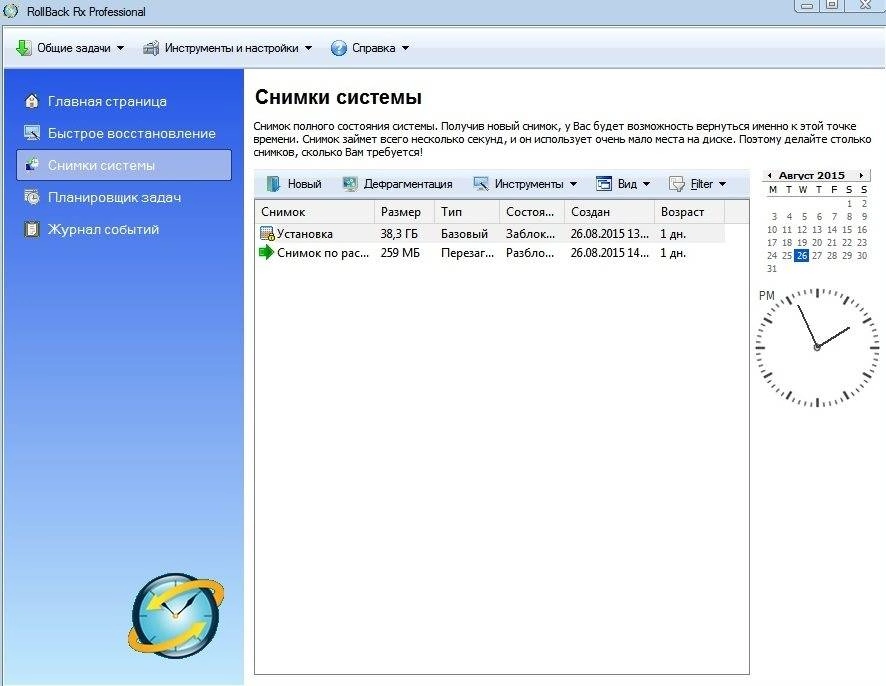Click the Разбло... state cell
The height and width of the screenshot is (686, 886).
[529, 253]
